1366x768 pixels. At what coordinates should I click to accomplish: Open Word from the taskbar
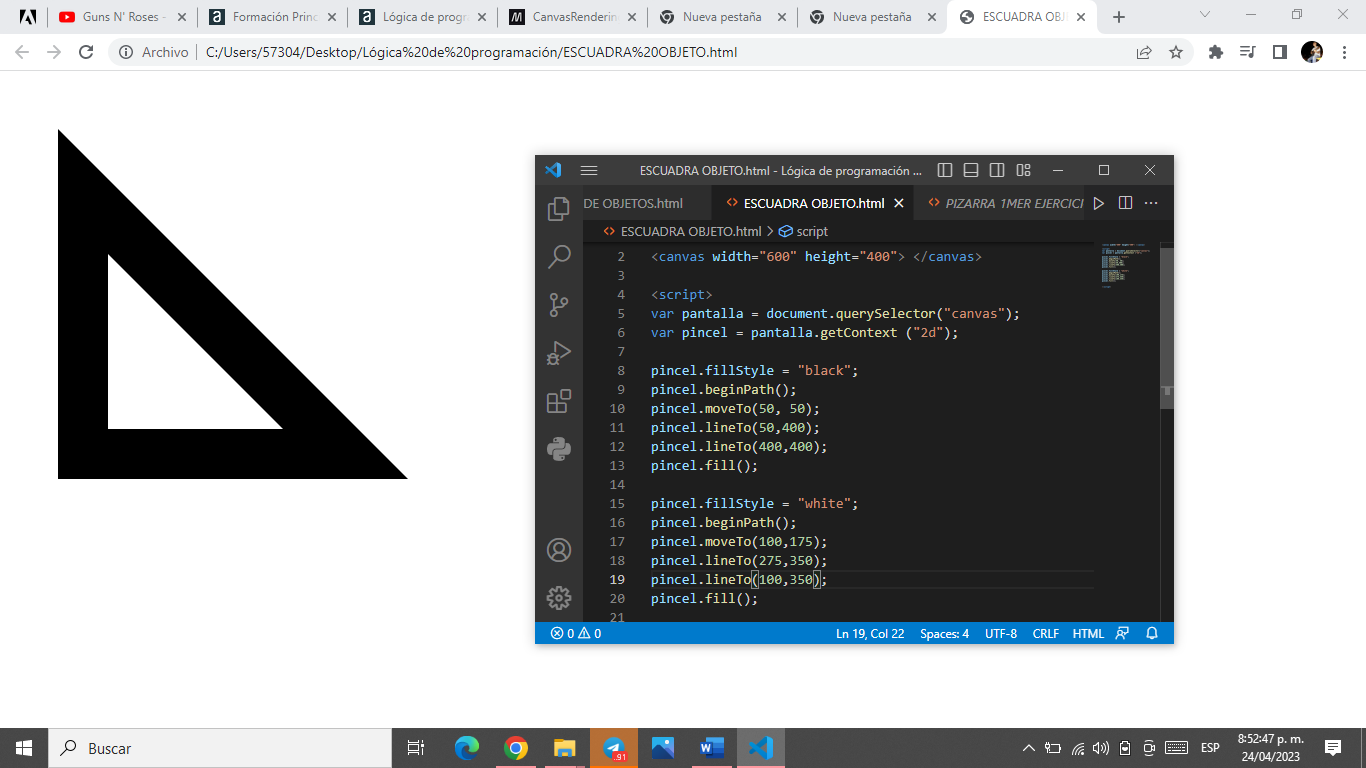click(712, 748)
